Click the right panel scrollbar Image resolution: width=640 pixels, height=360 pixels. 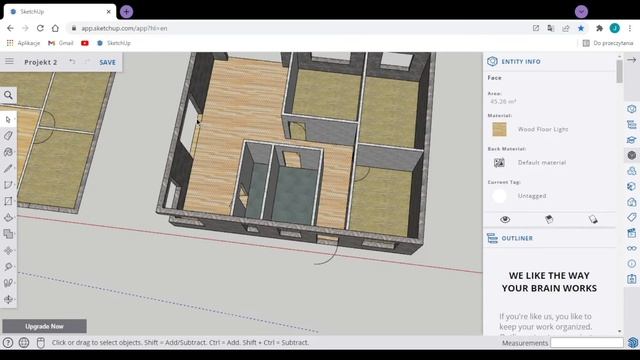click(x=620, y=71)
